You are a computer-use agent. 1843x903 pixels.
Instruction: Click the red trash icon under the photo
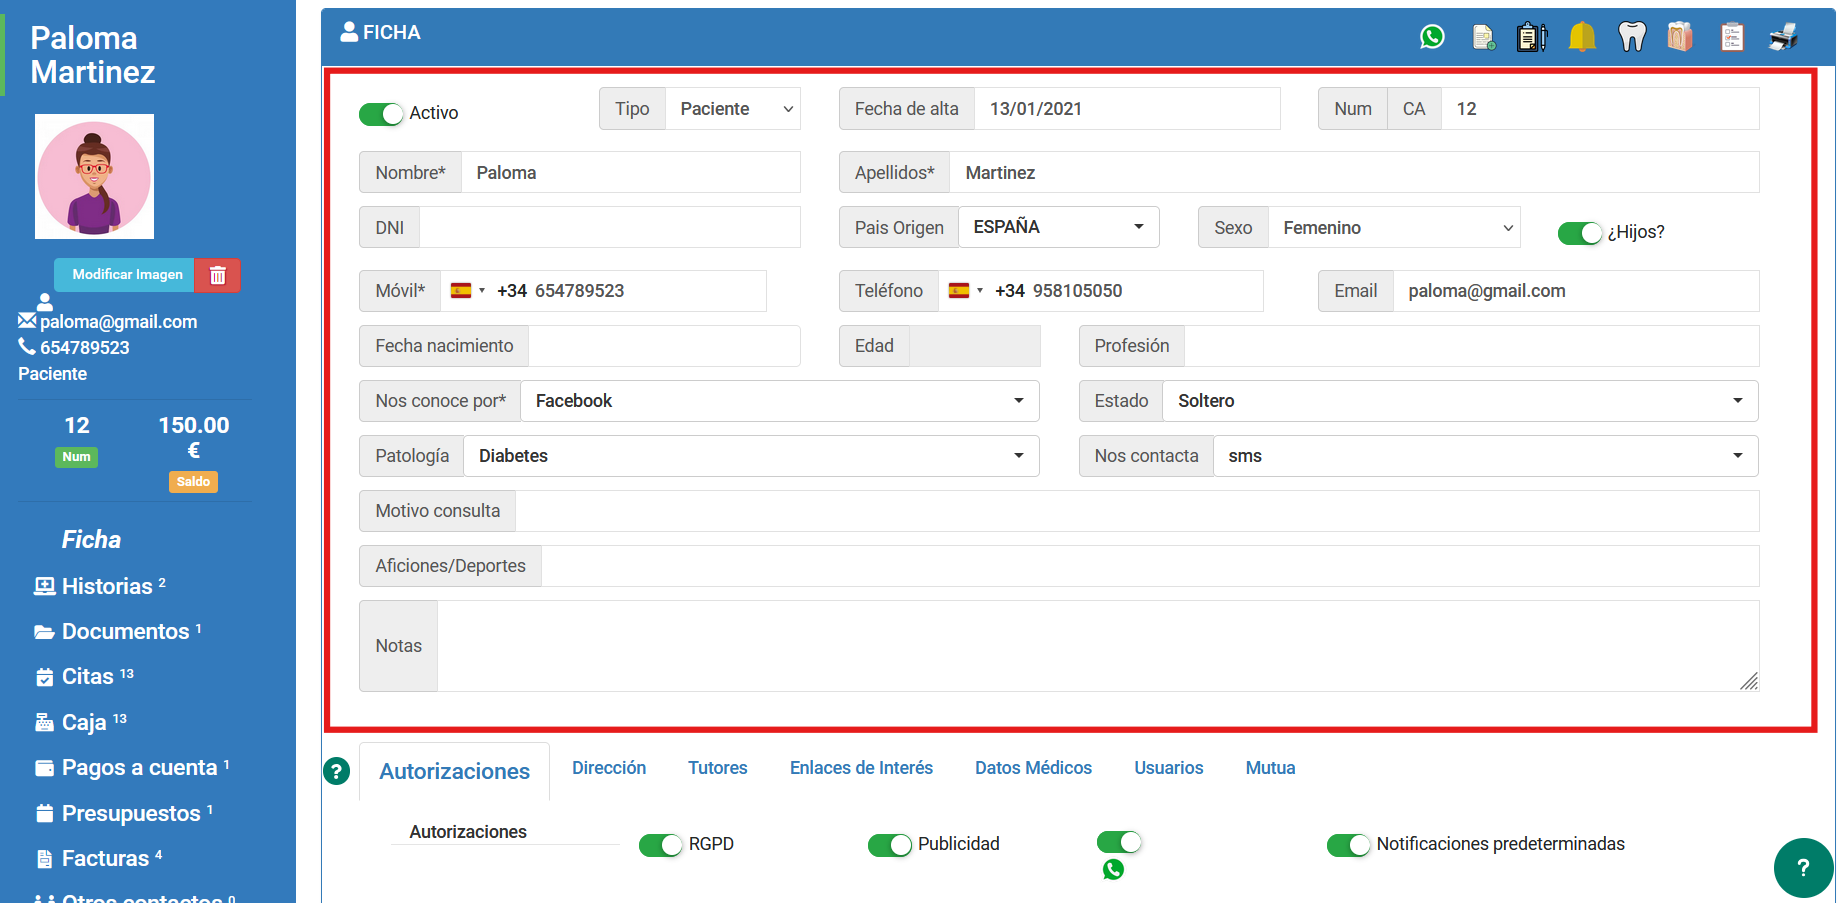(x=218, y=275)
